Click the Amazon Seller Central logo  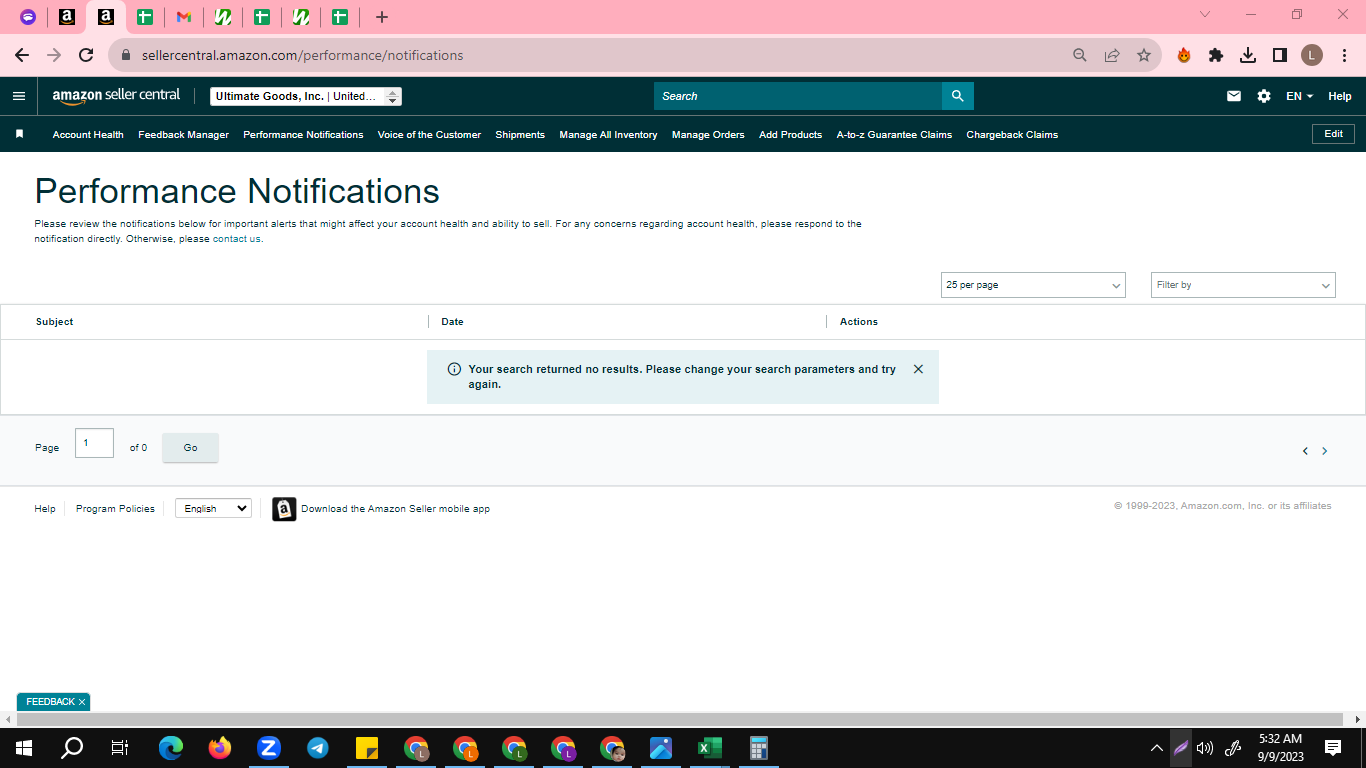point(116,96)
